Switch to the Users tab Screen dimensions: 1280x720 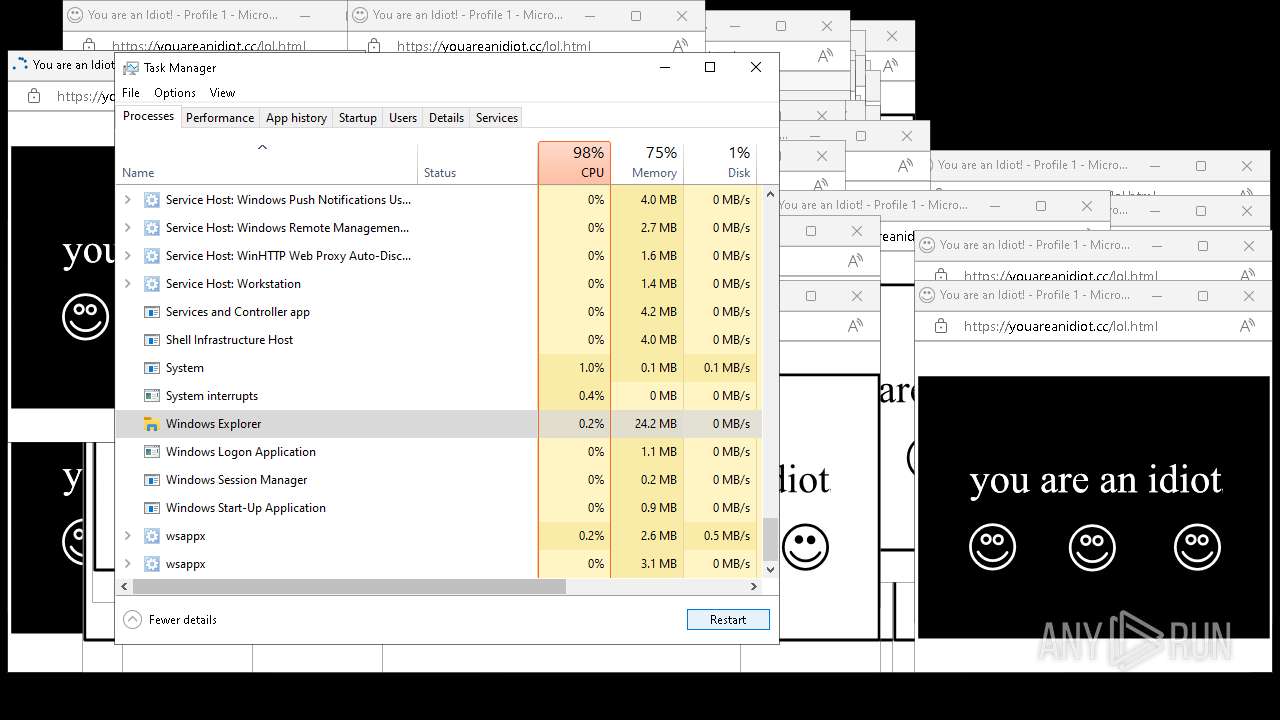(x=403, y=118)
